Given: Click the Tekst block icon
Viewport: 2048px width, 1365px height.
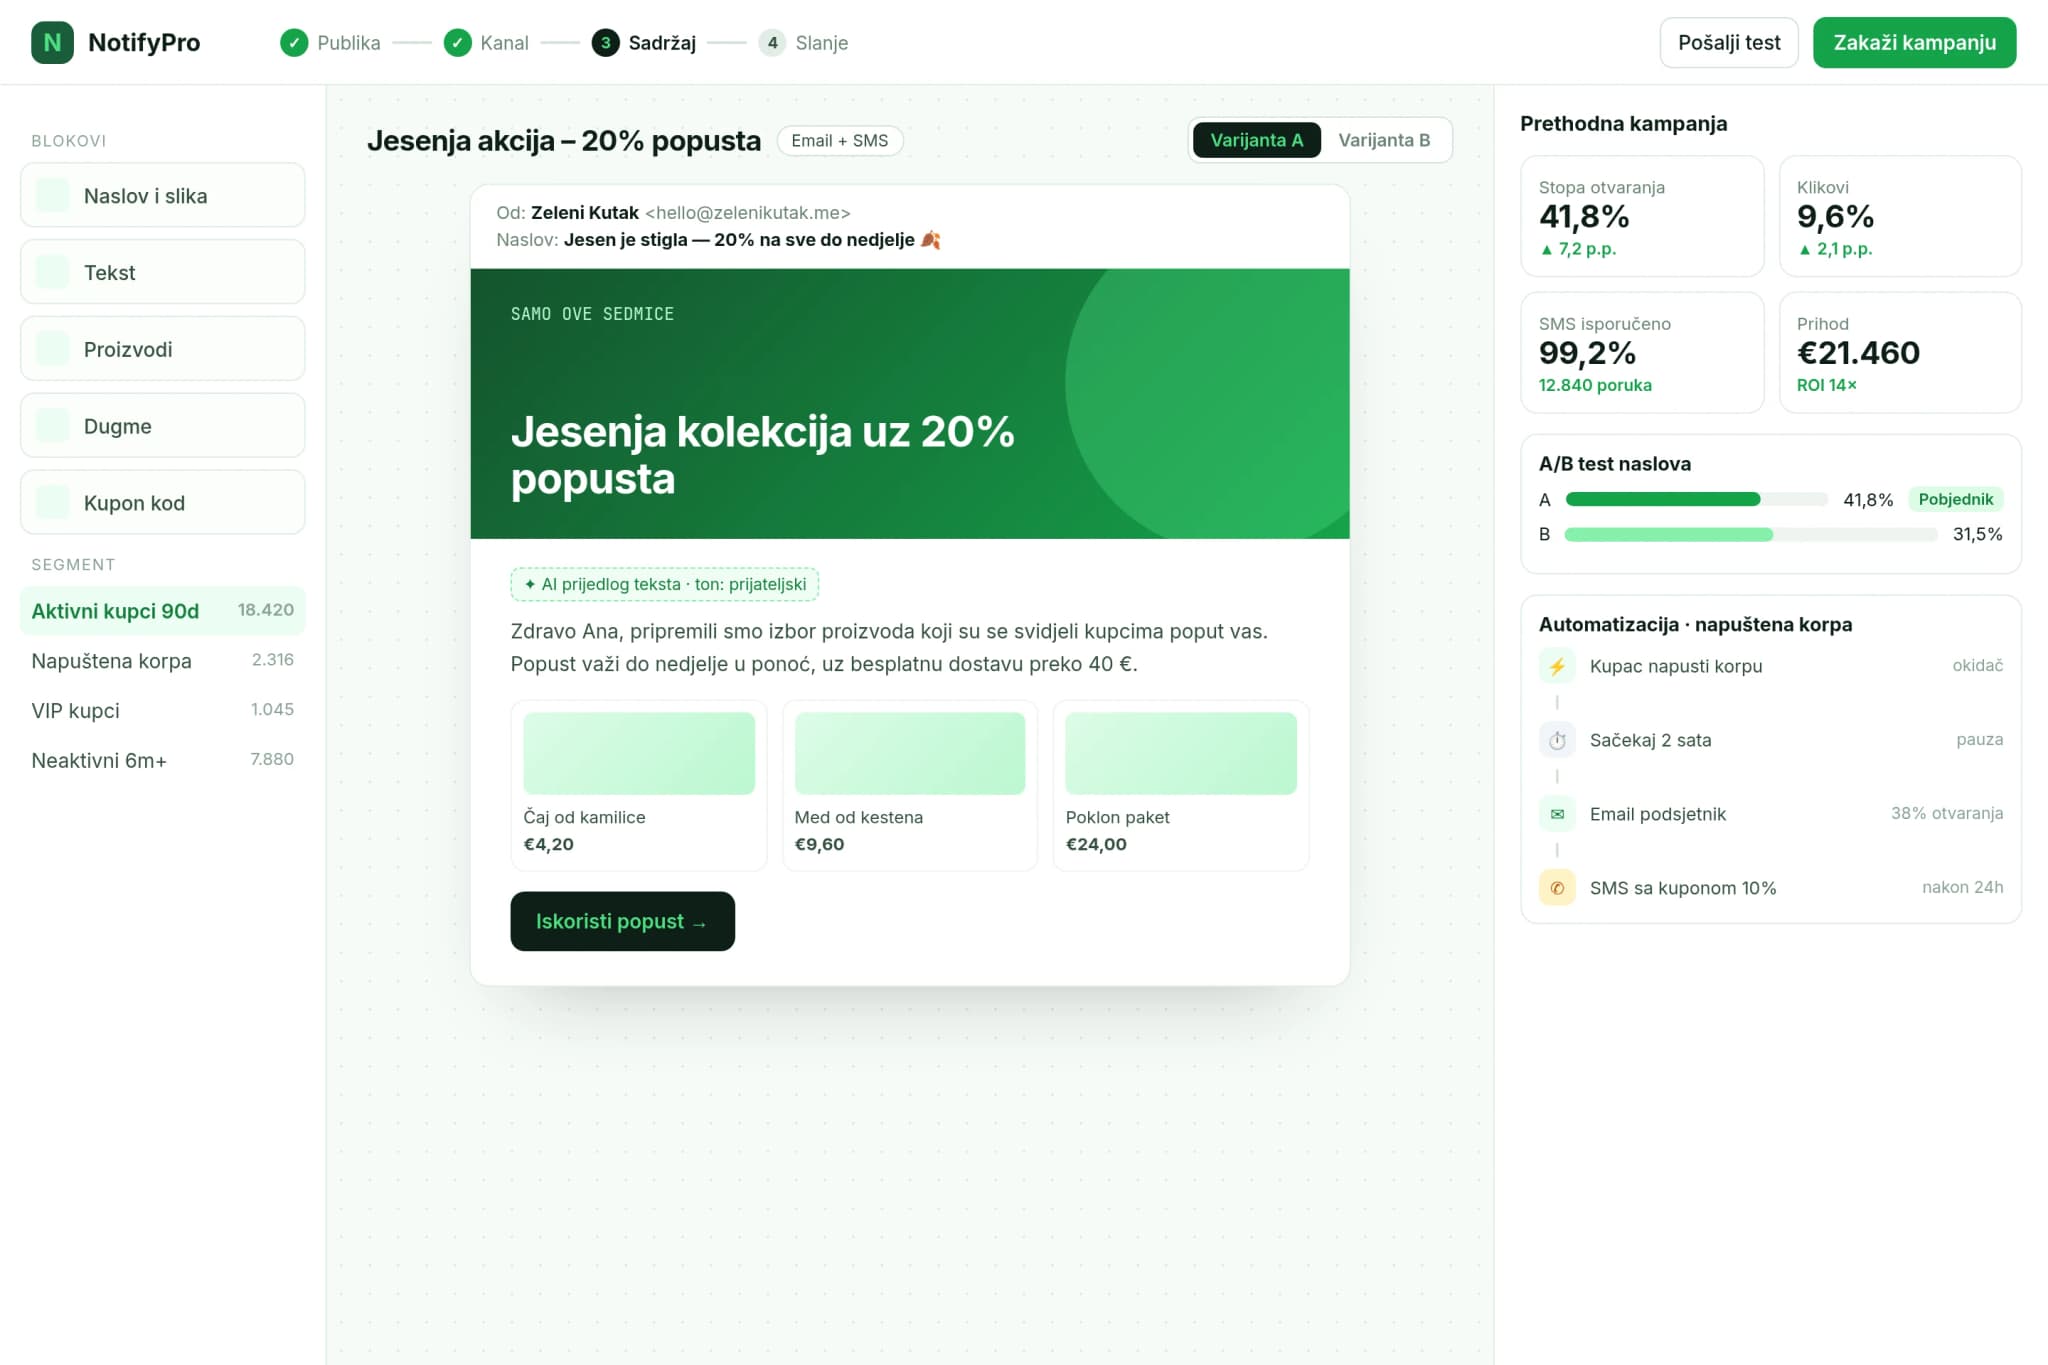Looking at the screenshot, I should pyautogui.click(x=53, y=272).
